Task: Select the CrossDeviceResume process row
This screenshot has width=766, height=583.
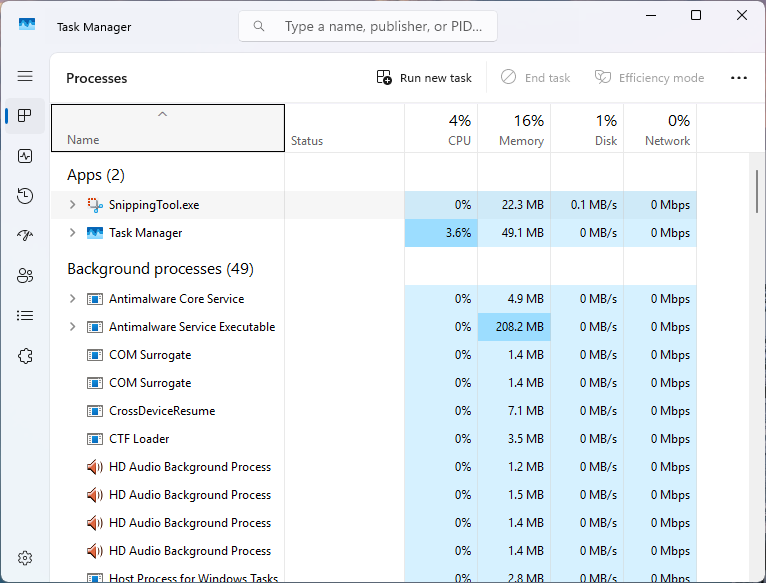Action: click(161, 411)
